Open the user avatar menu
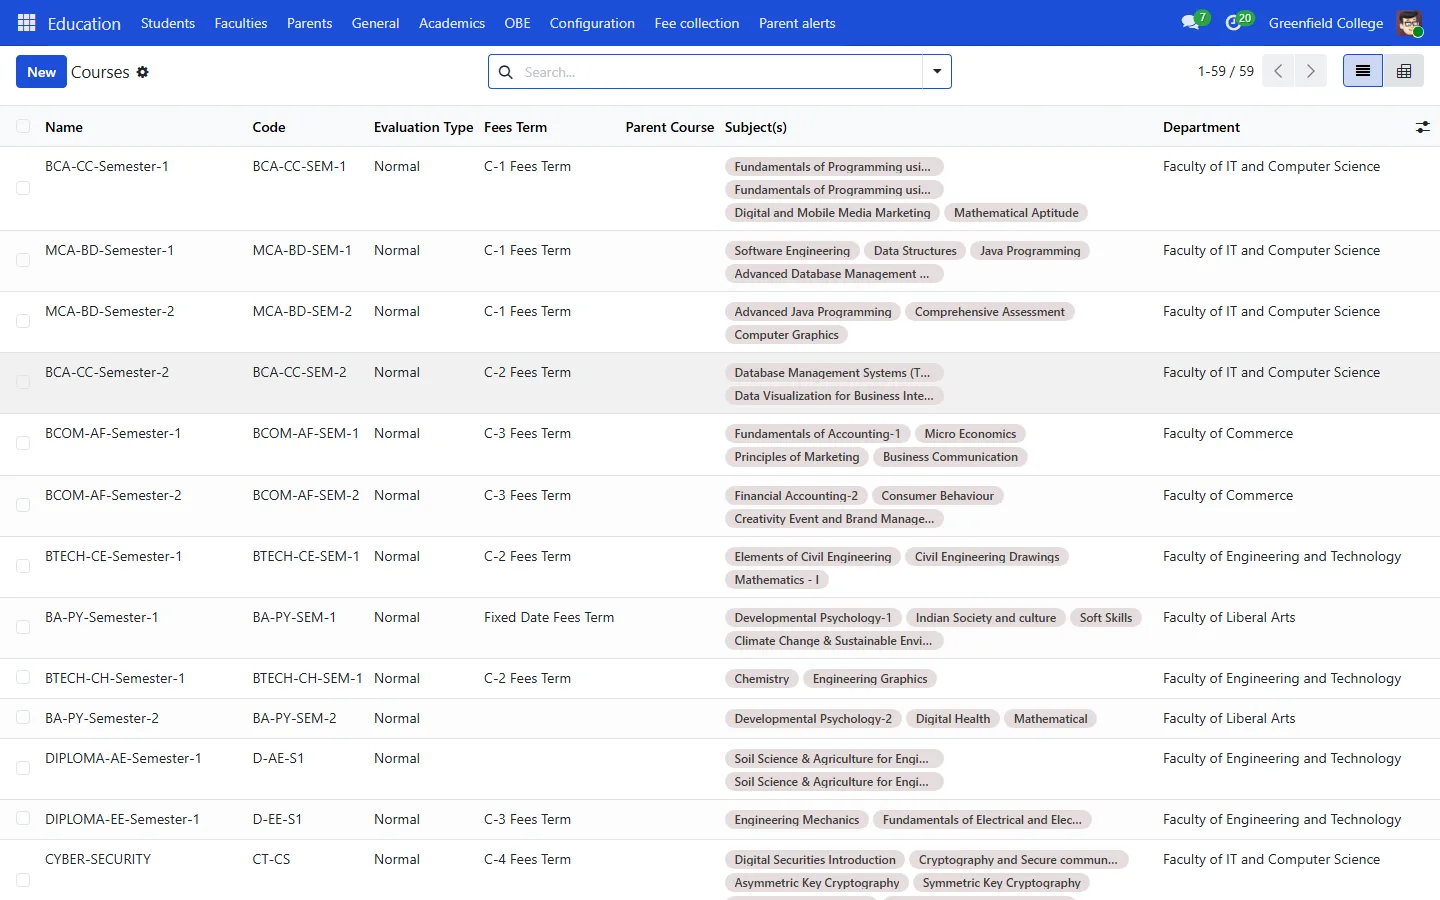 click(1409, 23)
